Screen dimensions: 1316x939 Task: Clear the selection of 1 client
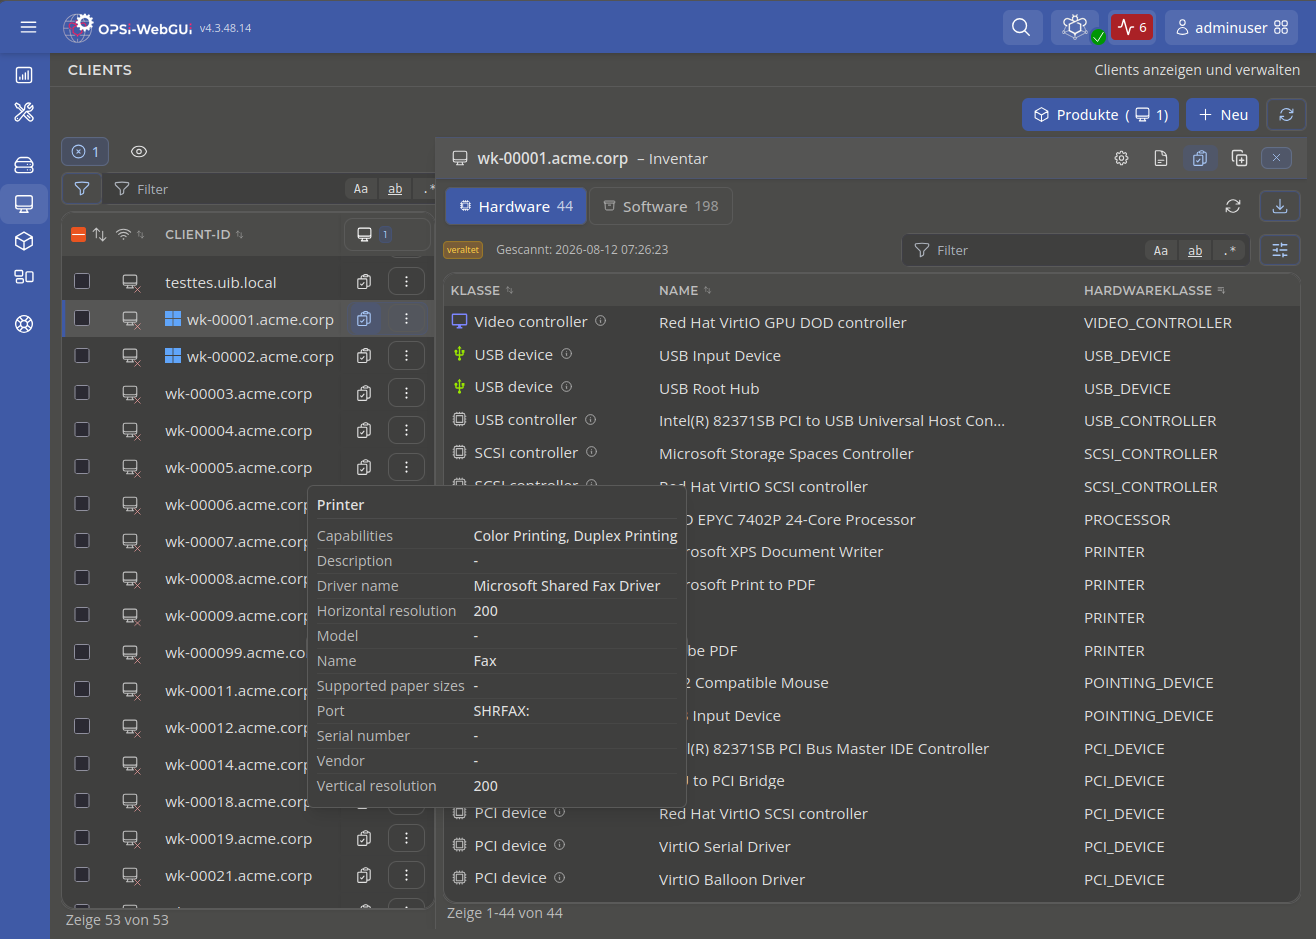point(85,152)
